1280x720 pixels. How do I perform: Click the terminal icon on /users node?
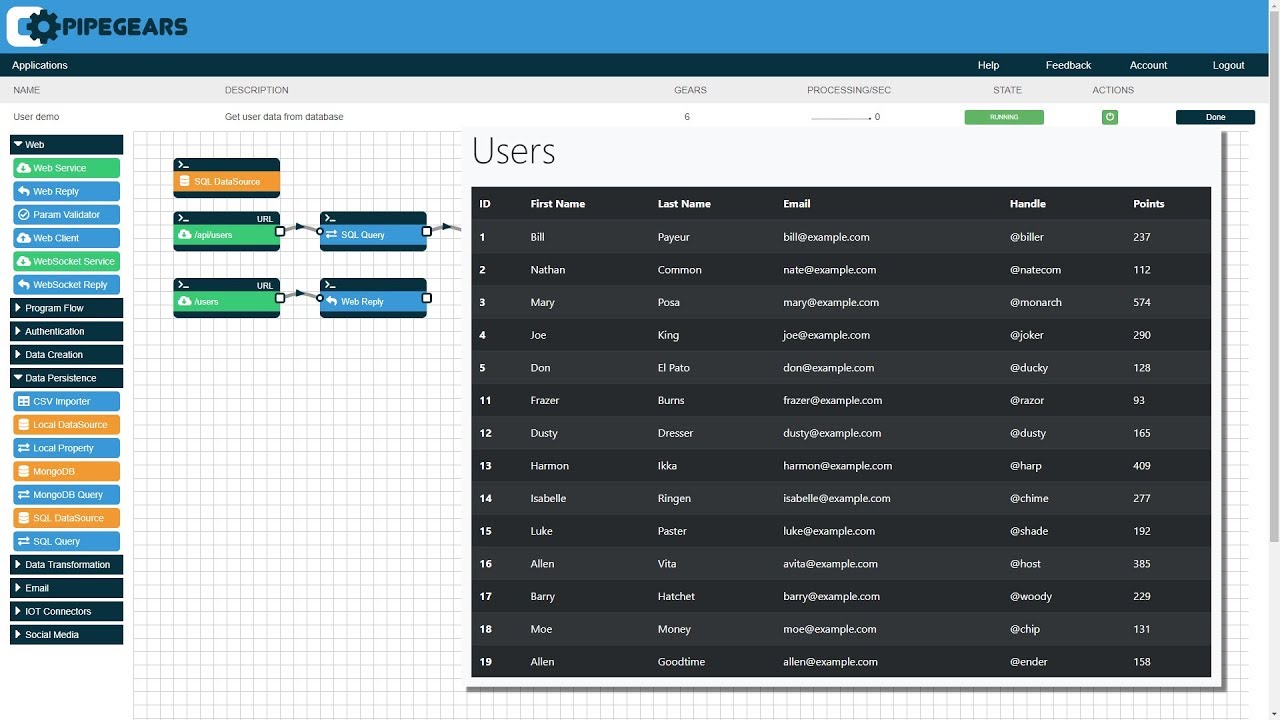pos(183,285)
